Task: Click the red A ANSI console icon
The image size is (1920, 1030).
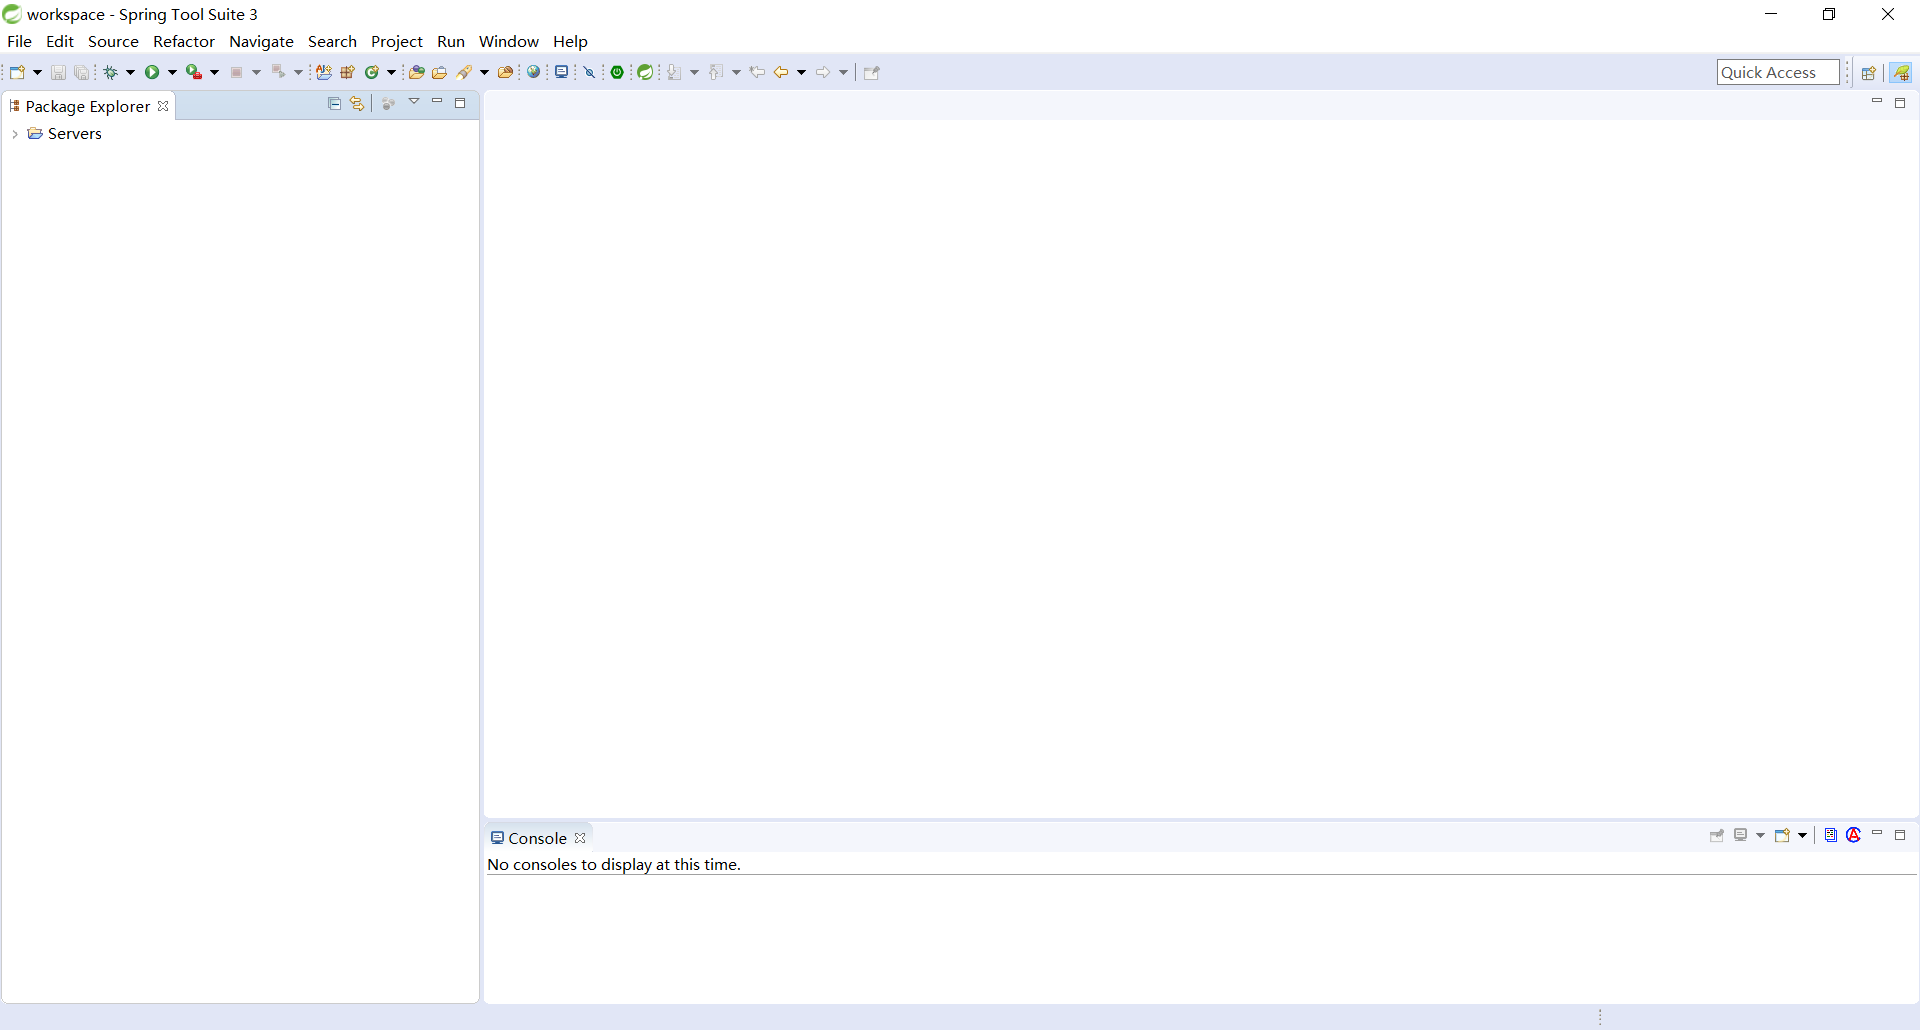Action: [x=1854, y=835]
